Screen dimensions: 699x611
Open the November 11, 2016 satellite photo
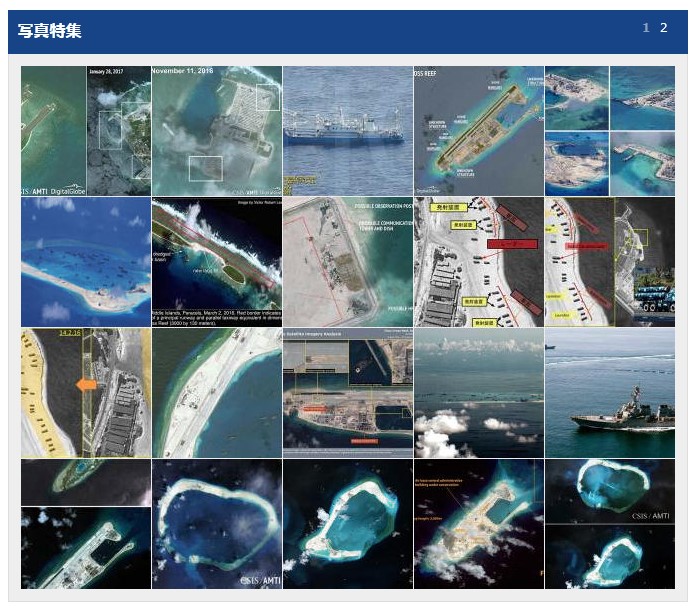coord(216,130)
